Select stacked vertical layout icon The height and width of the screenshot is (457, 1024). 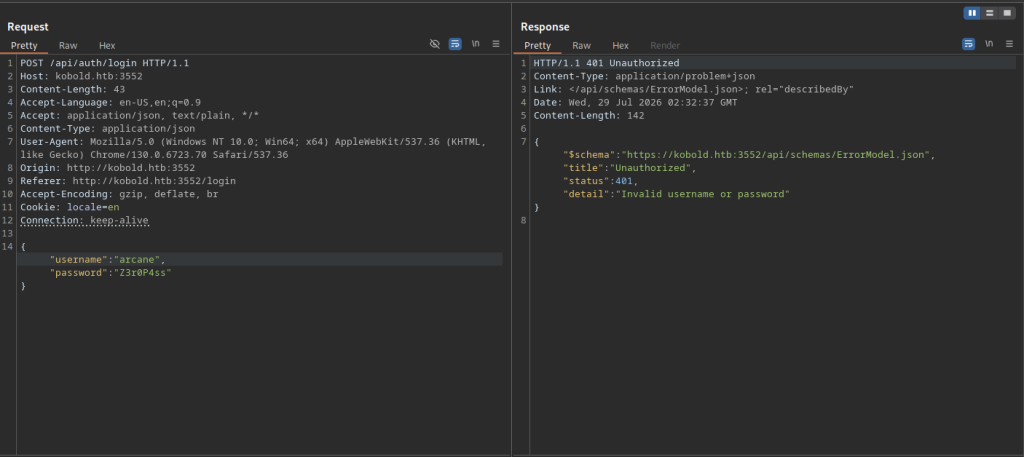click(989, 13)
